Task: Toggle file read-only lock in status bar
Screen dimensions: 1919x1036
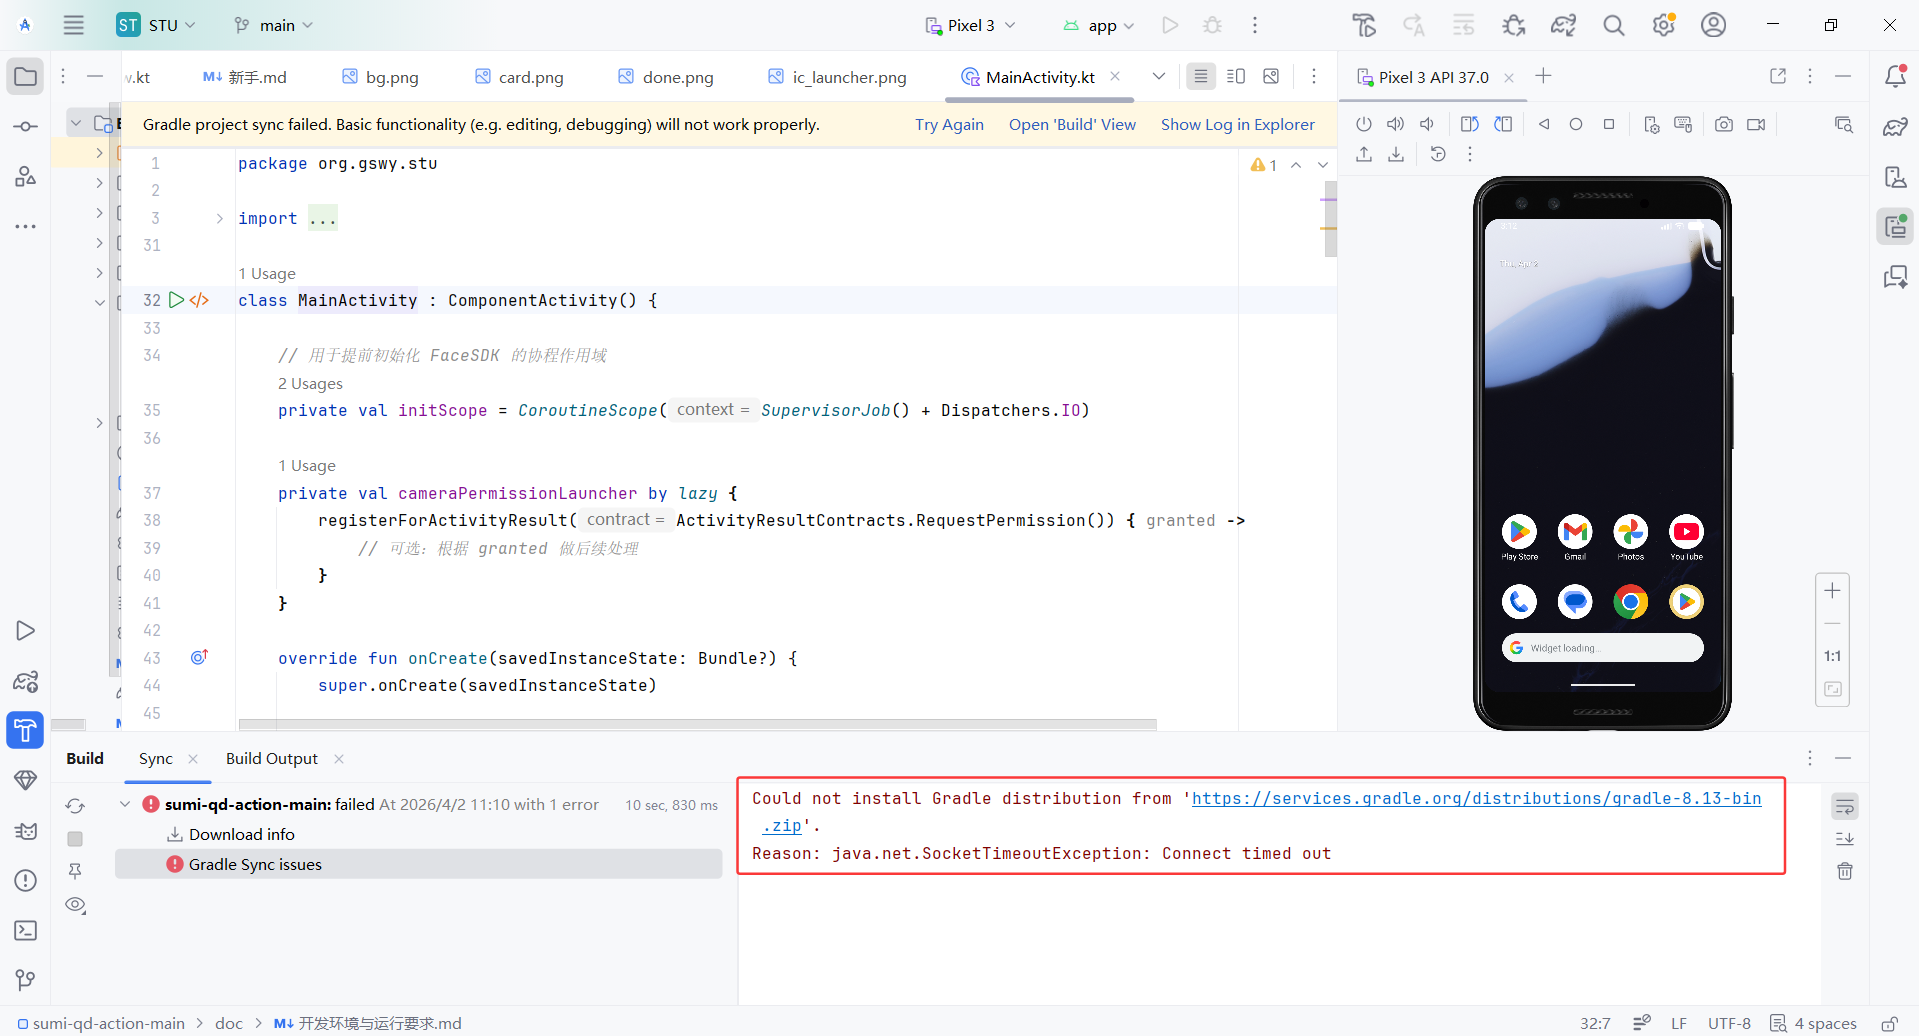Action: [x=1889, y=1023]
